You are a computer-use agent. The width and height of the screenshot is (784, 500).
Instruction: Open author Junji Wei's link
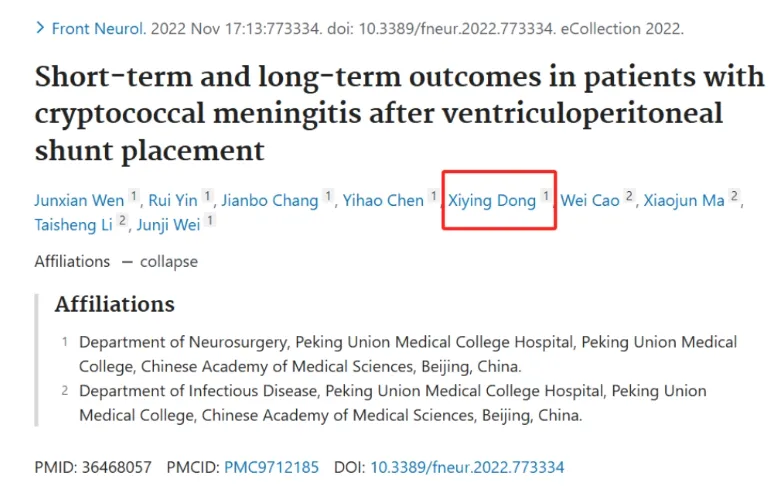168,225
